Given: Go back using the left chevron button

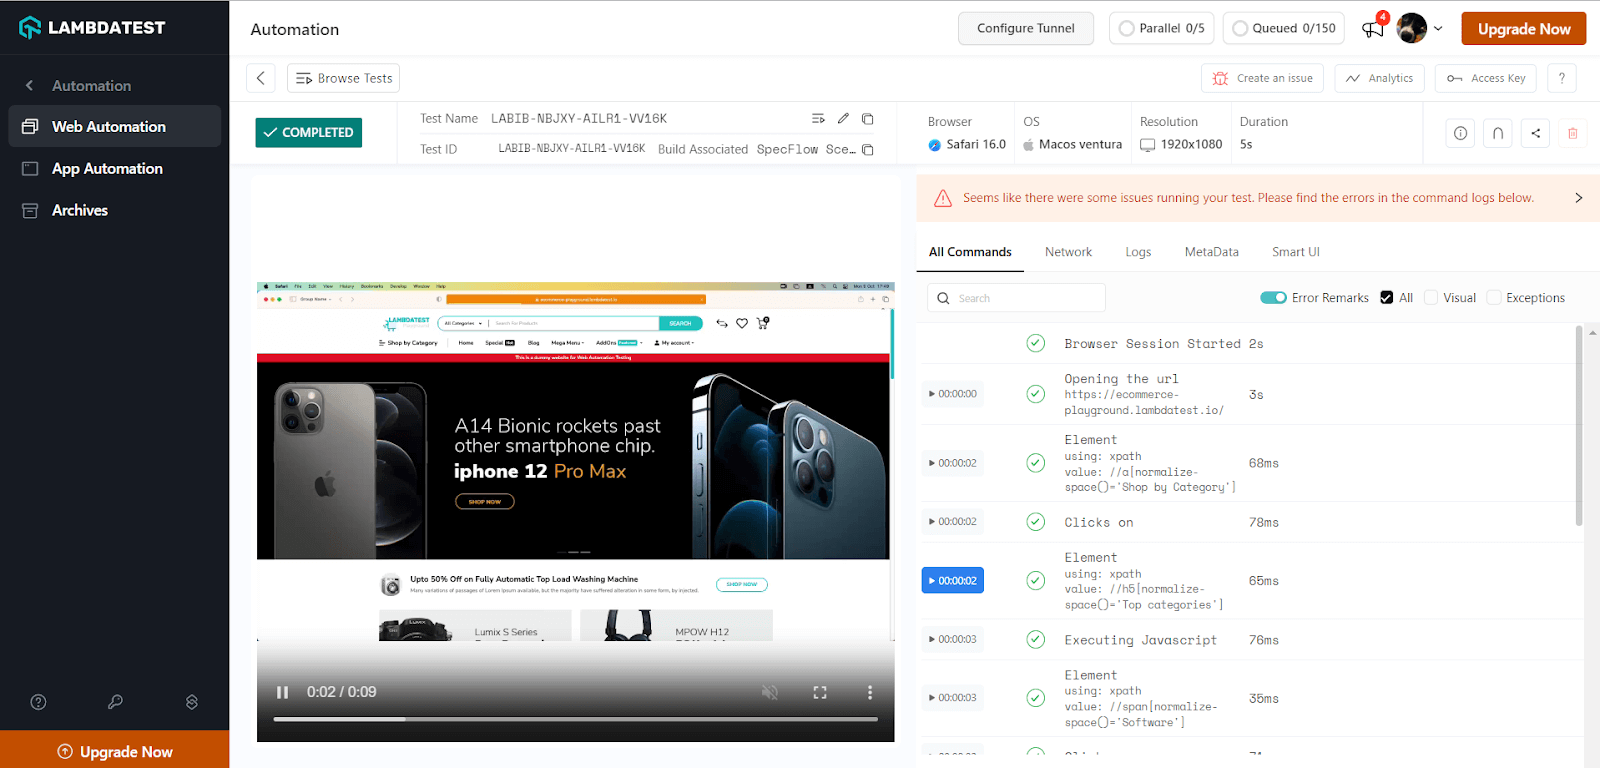Looking at the screenshot, I should click(261, 78).
